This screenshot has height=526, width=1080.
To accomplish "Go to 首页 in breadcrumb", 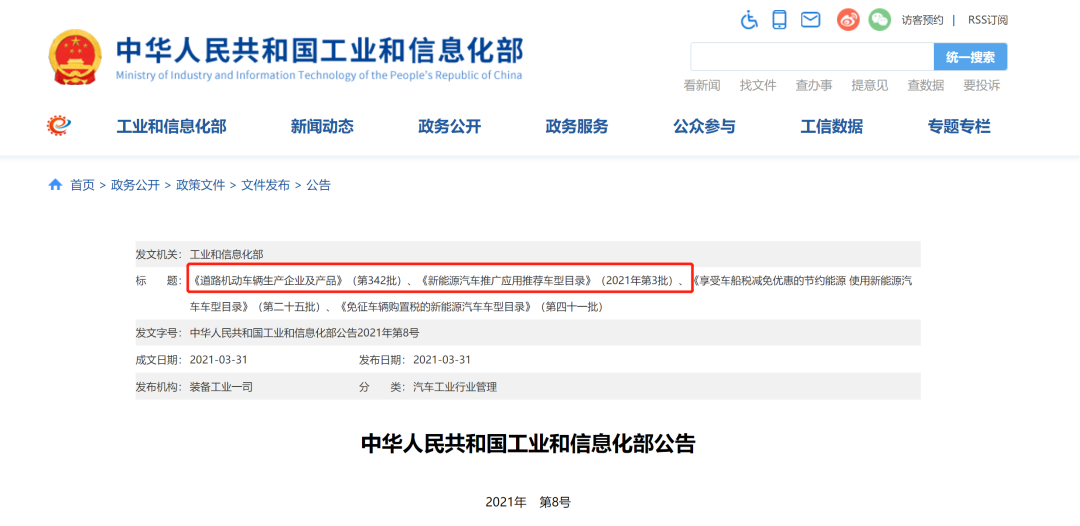I will point(83,185).
